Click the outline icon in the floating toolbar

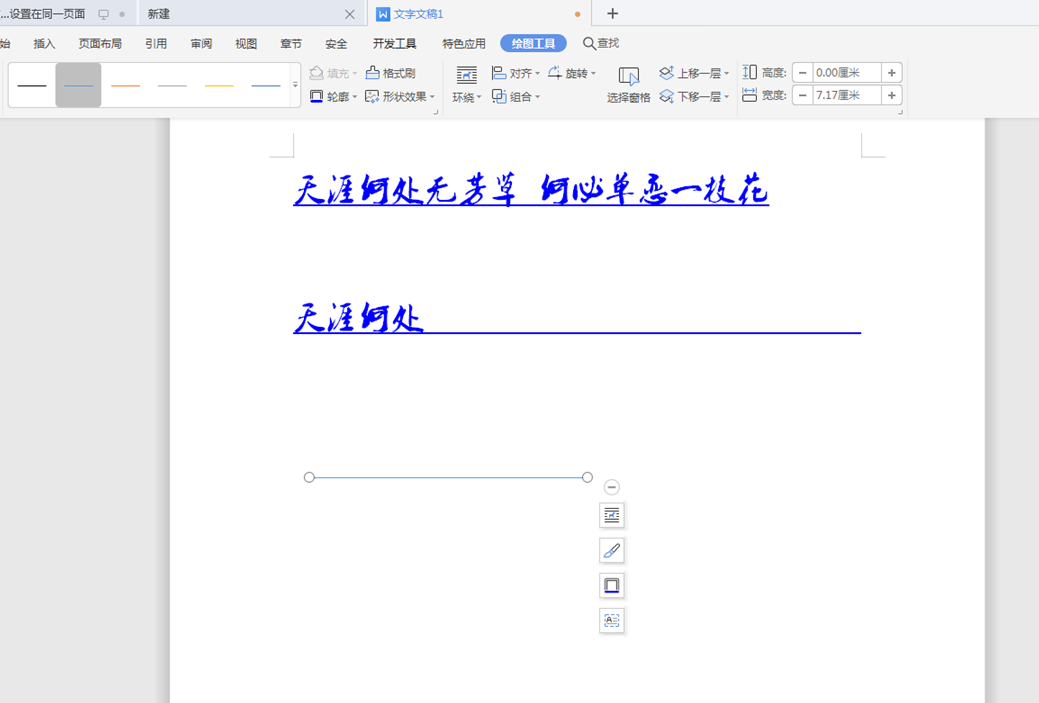point(611,585)
